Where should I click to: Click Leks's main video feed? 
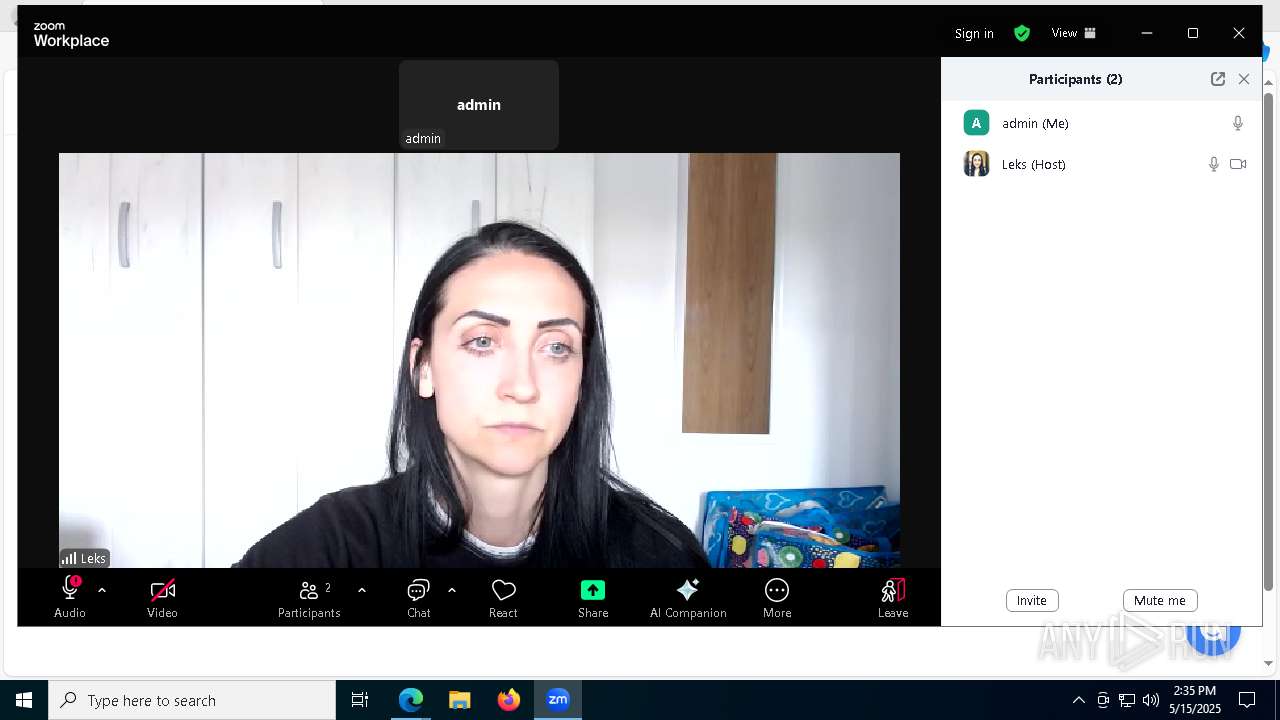[479, 360]
